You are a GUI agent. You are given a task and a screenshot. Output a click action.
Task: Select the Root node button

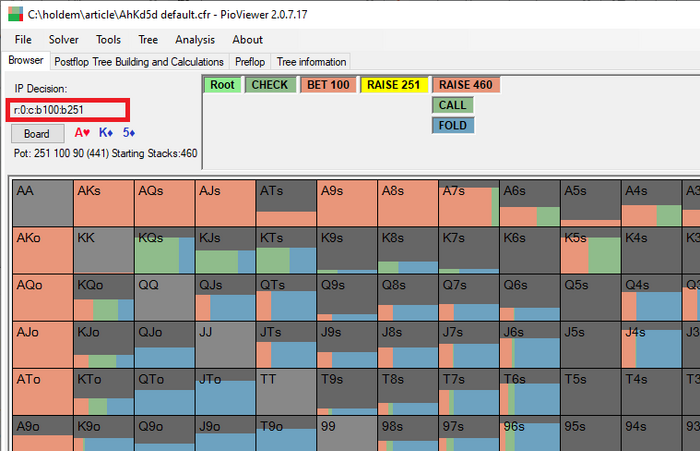[x=222, y=85]
